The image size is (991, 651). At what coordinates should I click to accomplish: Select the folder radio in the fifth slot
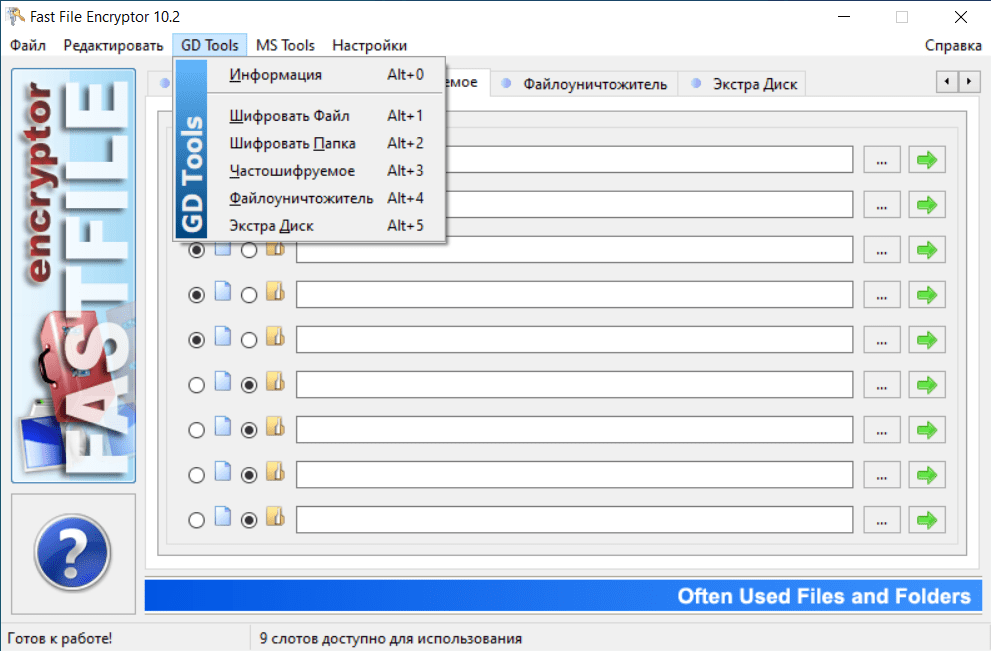coord(249,340)
